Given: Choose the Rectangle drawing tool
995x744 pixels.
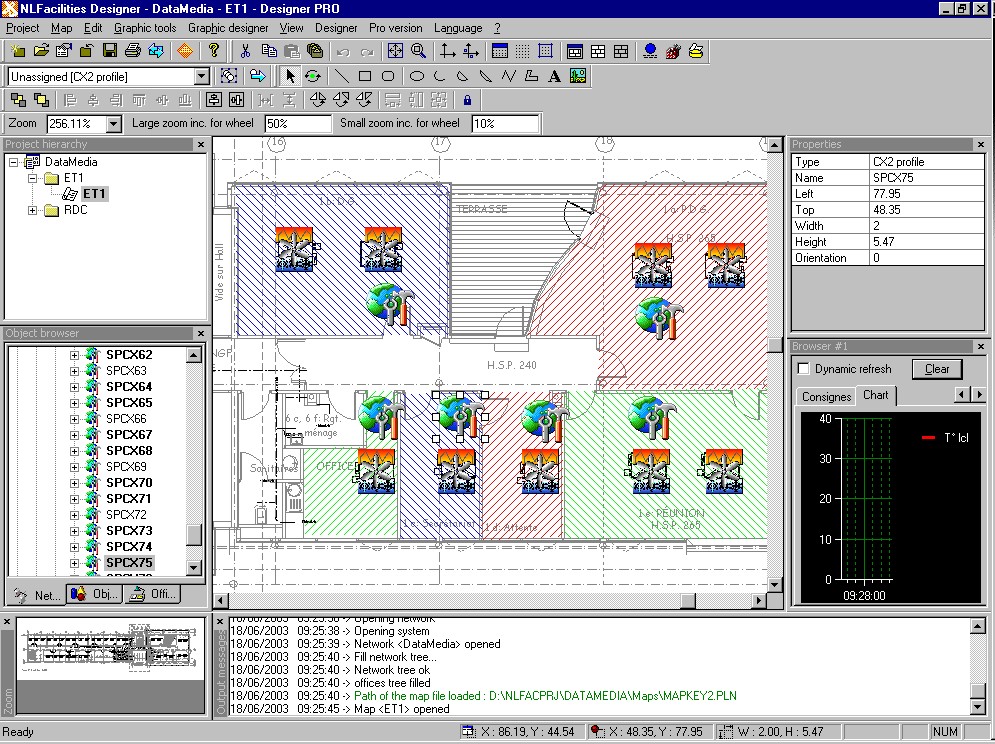Looking at the screenshot, I should [x=365, y=76].
